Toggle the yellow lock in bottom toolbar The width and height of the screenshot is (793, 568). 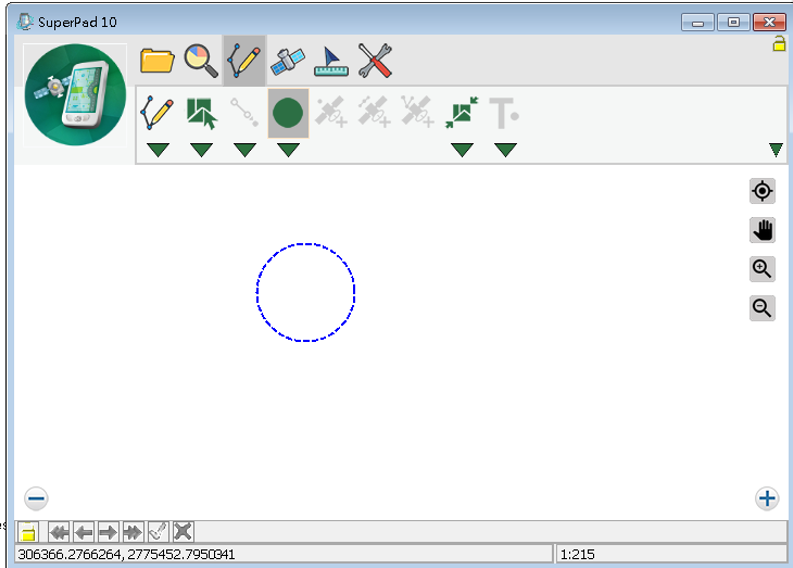point(28,532)
